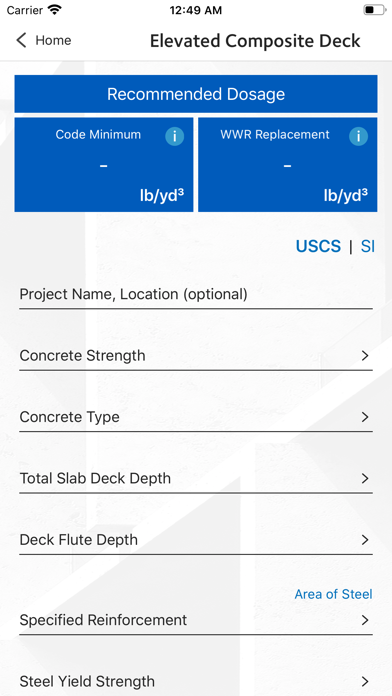This screenshot has height=696, width=392.
Task: Select the Recommended Dosage banner
Action: pos(196,94)
